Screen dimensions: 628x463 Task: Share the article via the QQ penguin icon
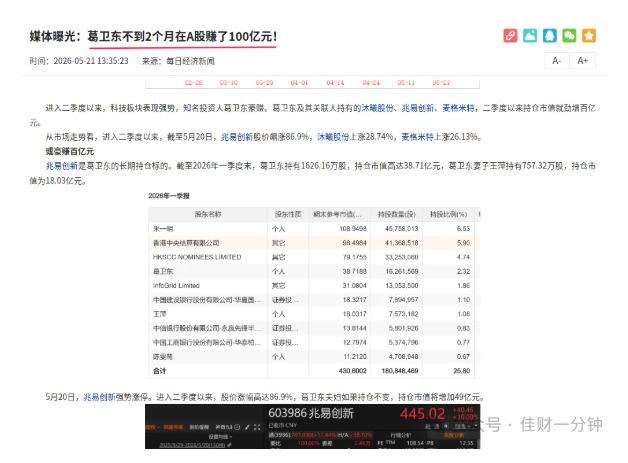tap(550, 36)
